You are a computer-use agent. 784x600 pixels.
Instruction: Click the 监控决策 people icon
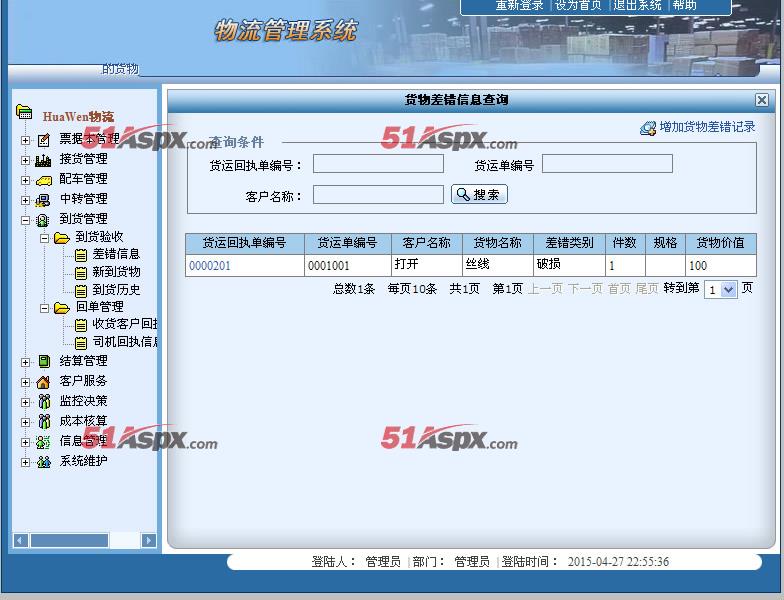[x=44, y=402]
